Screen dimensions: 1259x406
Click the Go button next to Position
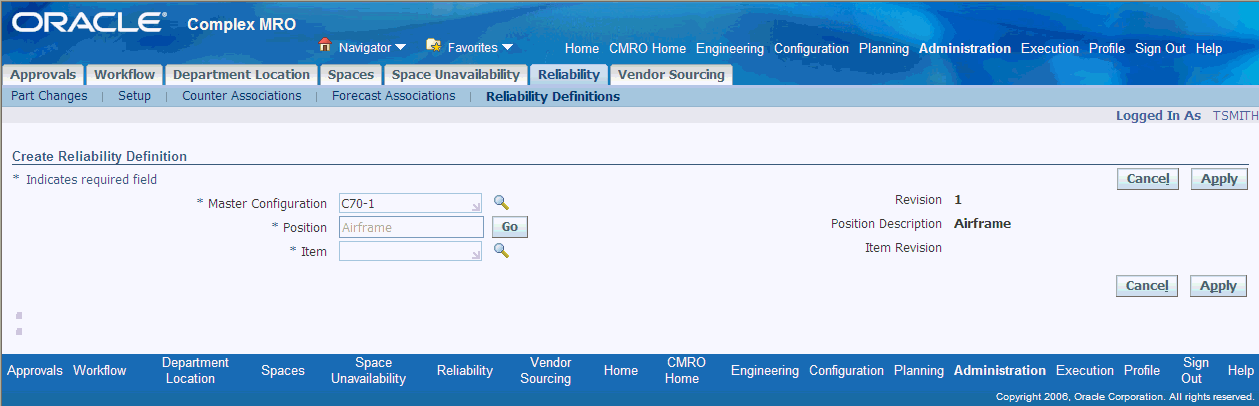509,227
